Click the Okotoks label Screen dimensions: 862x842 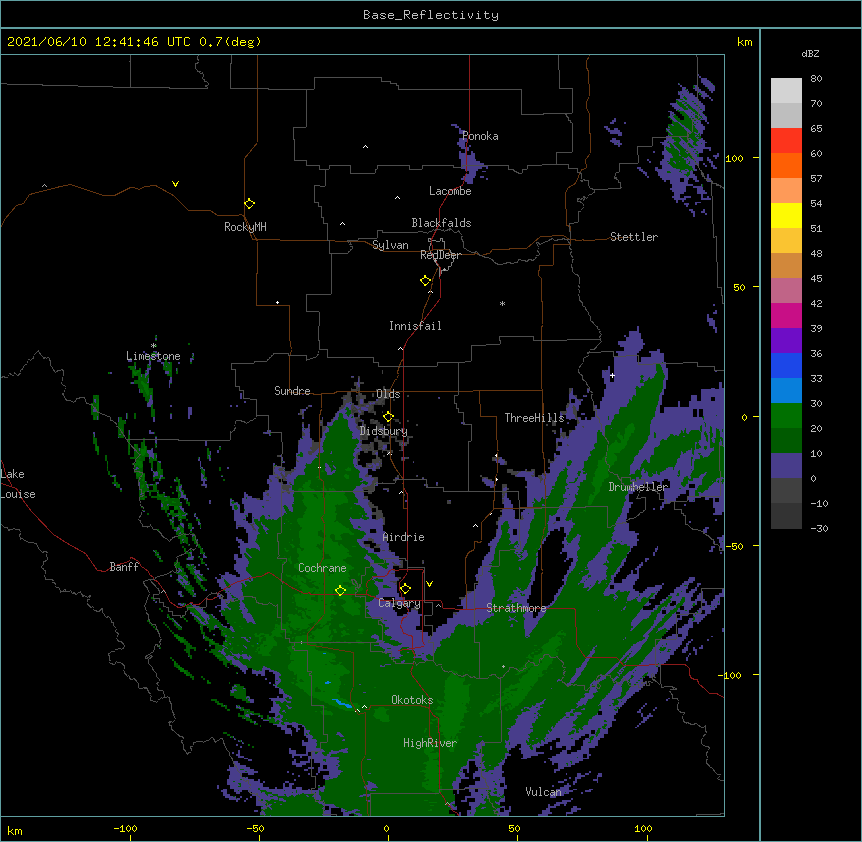[412, 700]
